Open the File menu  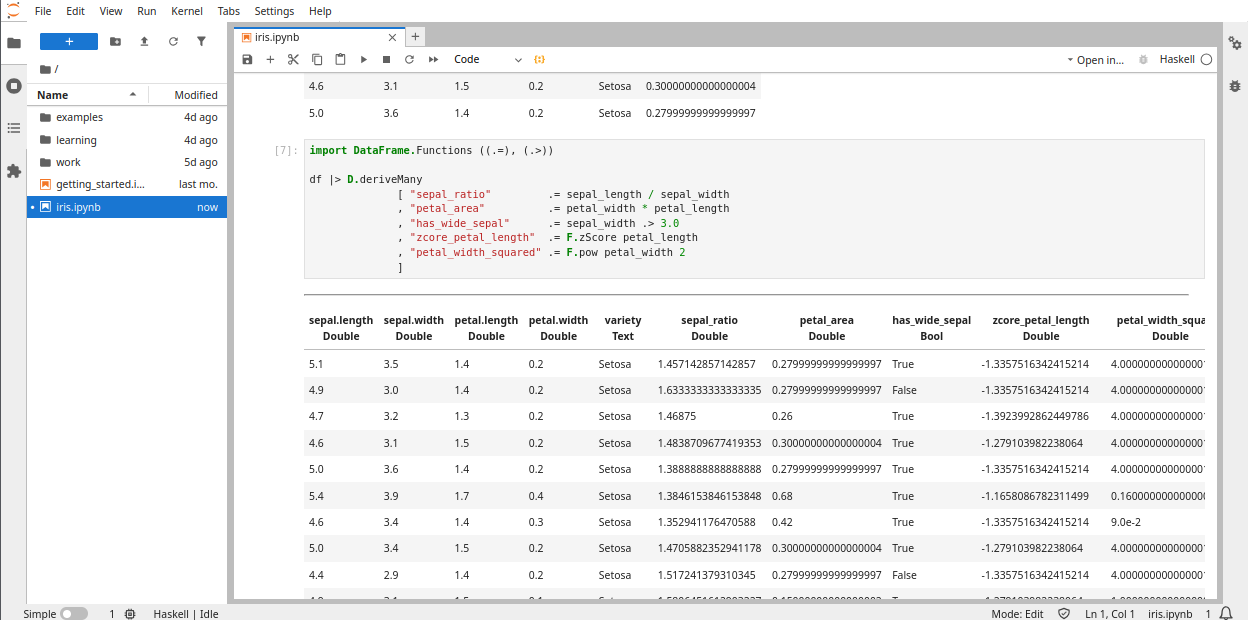(x=43, y=11)
